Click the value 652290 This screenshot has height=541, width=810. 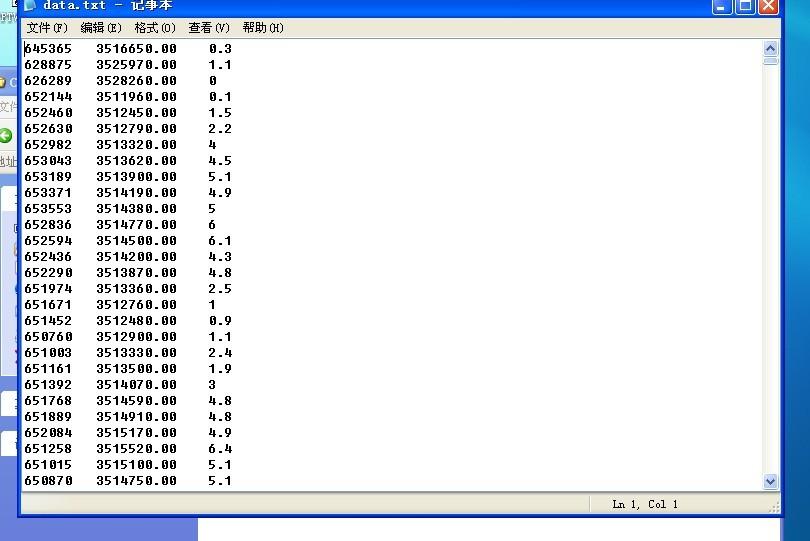pyautogui.click(x=48, y=273)
